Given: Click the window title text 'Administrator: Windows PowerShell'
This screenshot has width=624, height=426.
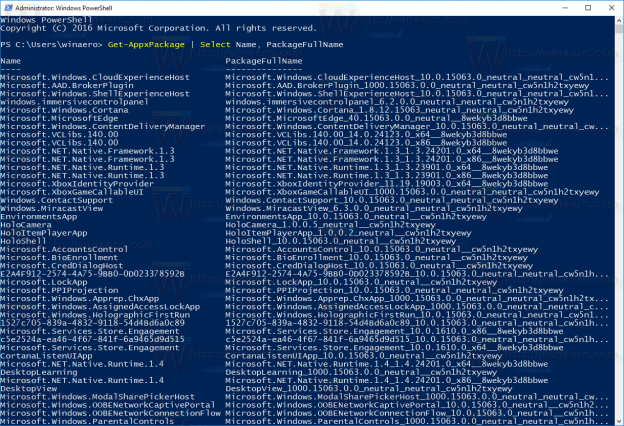Looking at the screenshot, I should pos(68,9).
